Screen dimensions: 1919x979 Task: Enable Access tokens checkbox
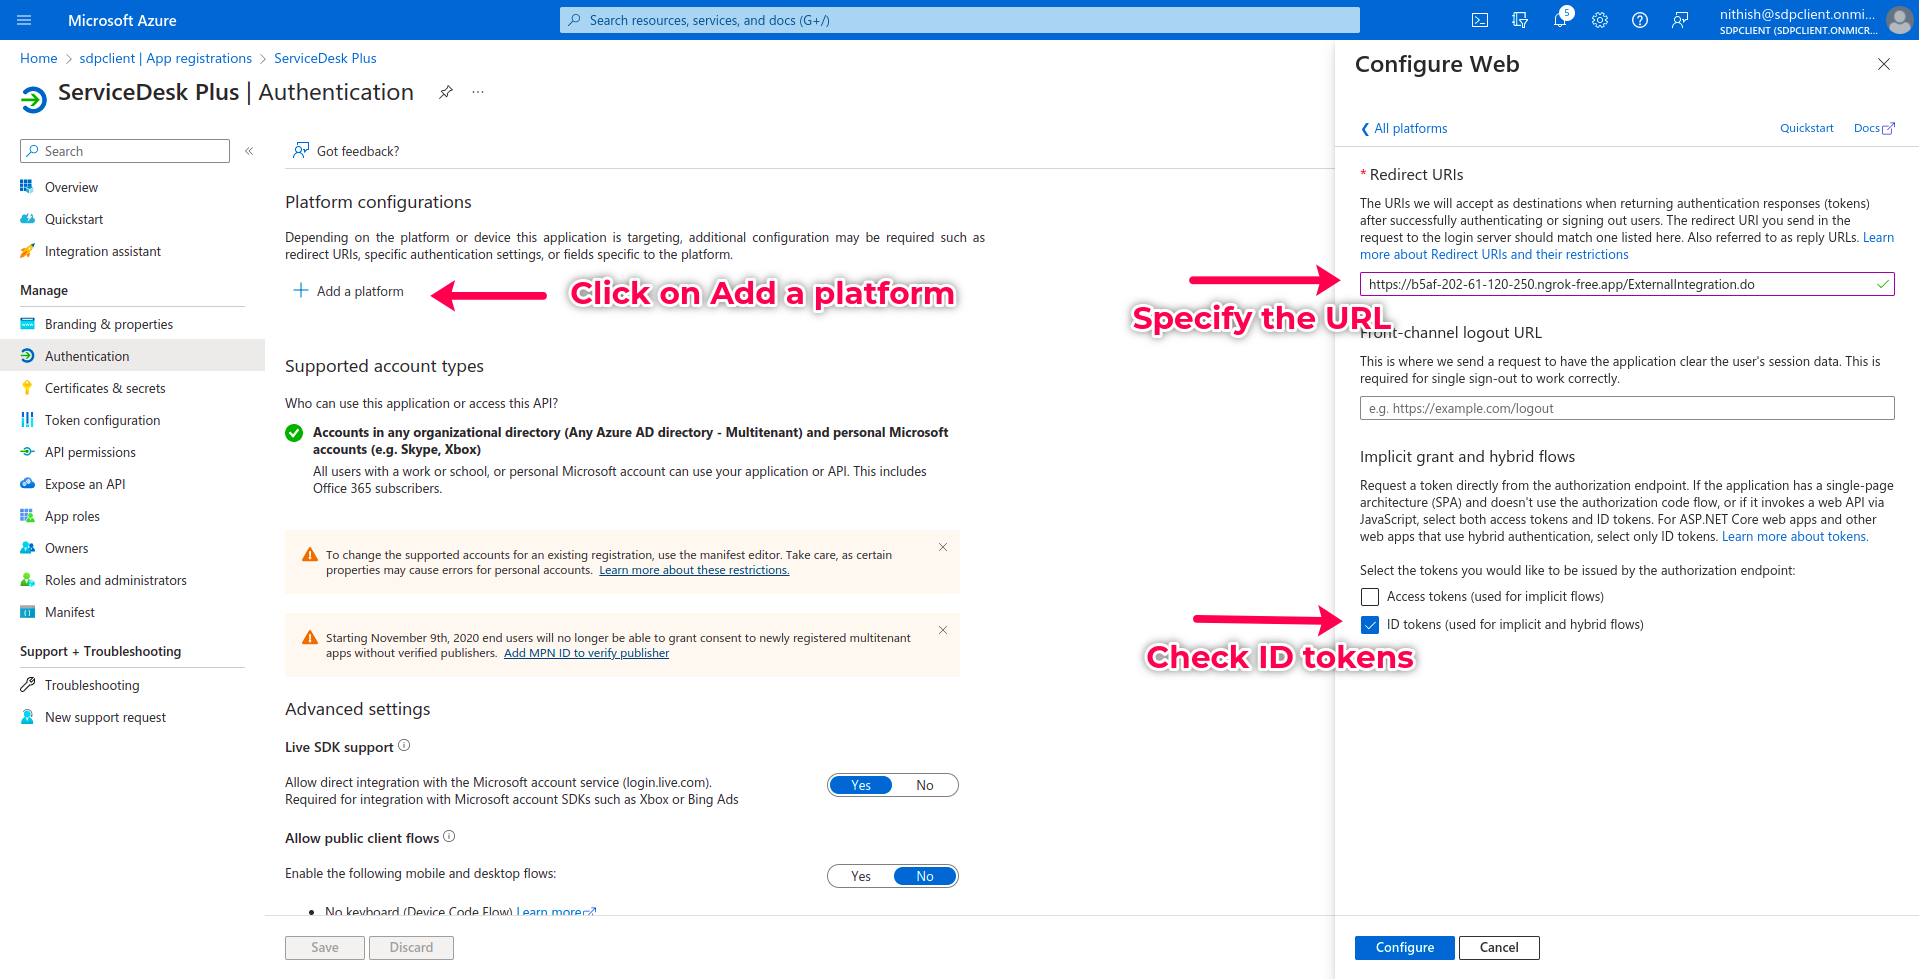pos(1370,597)
